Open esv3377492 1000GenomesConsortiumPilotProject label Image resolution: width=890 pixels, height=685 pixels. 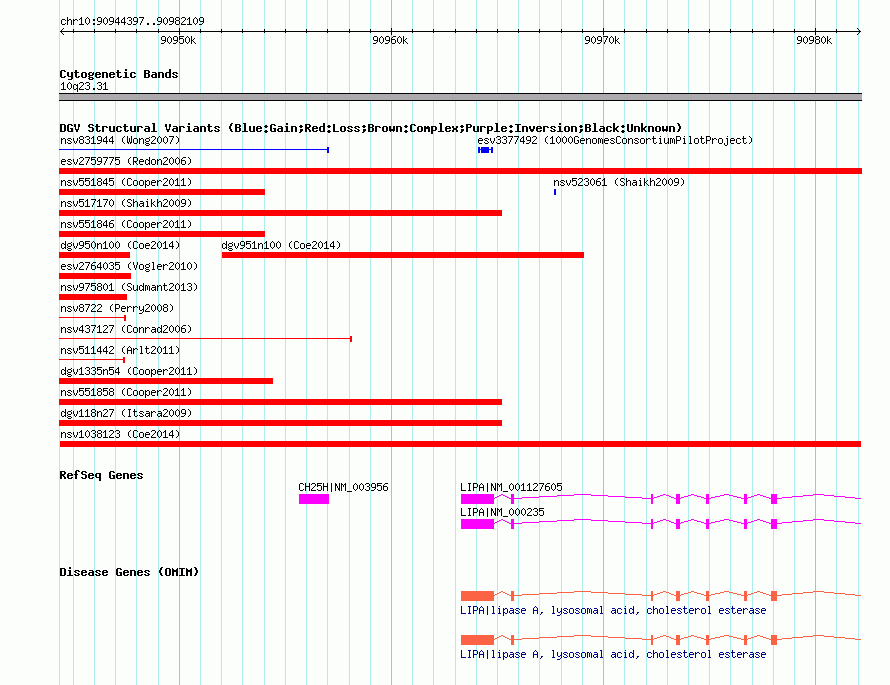tap(615, 140)
